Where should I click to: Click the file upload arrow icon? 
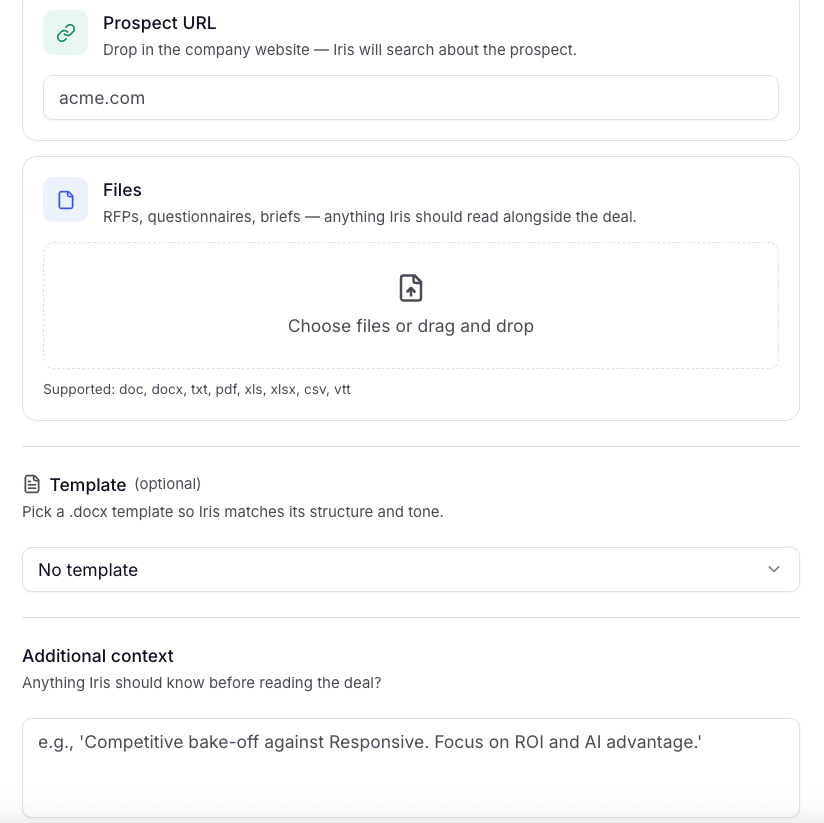411,287
